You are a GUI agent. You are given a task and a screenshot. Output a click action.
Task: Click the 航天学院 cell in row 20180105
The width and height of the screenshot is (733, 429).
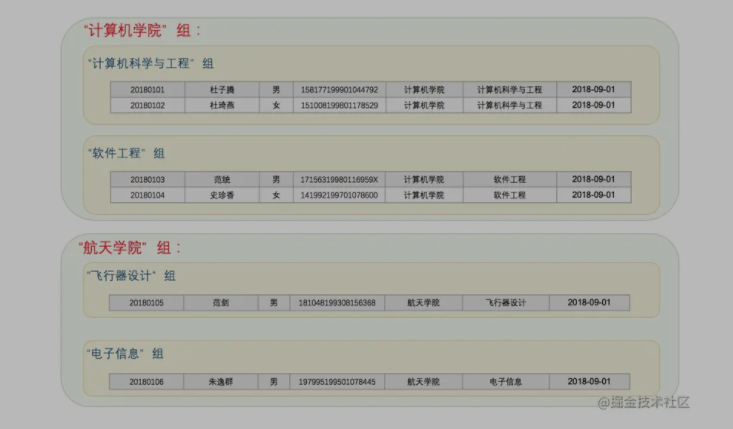click(424, 303)
